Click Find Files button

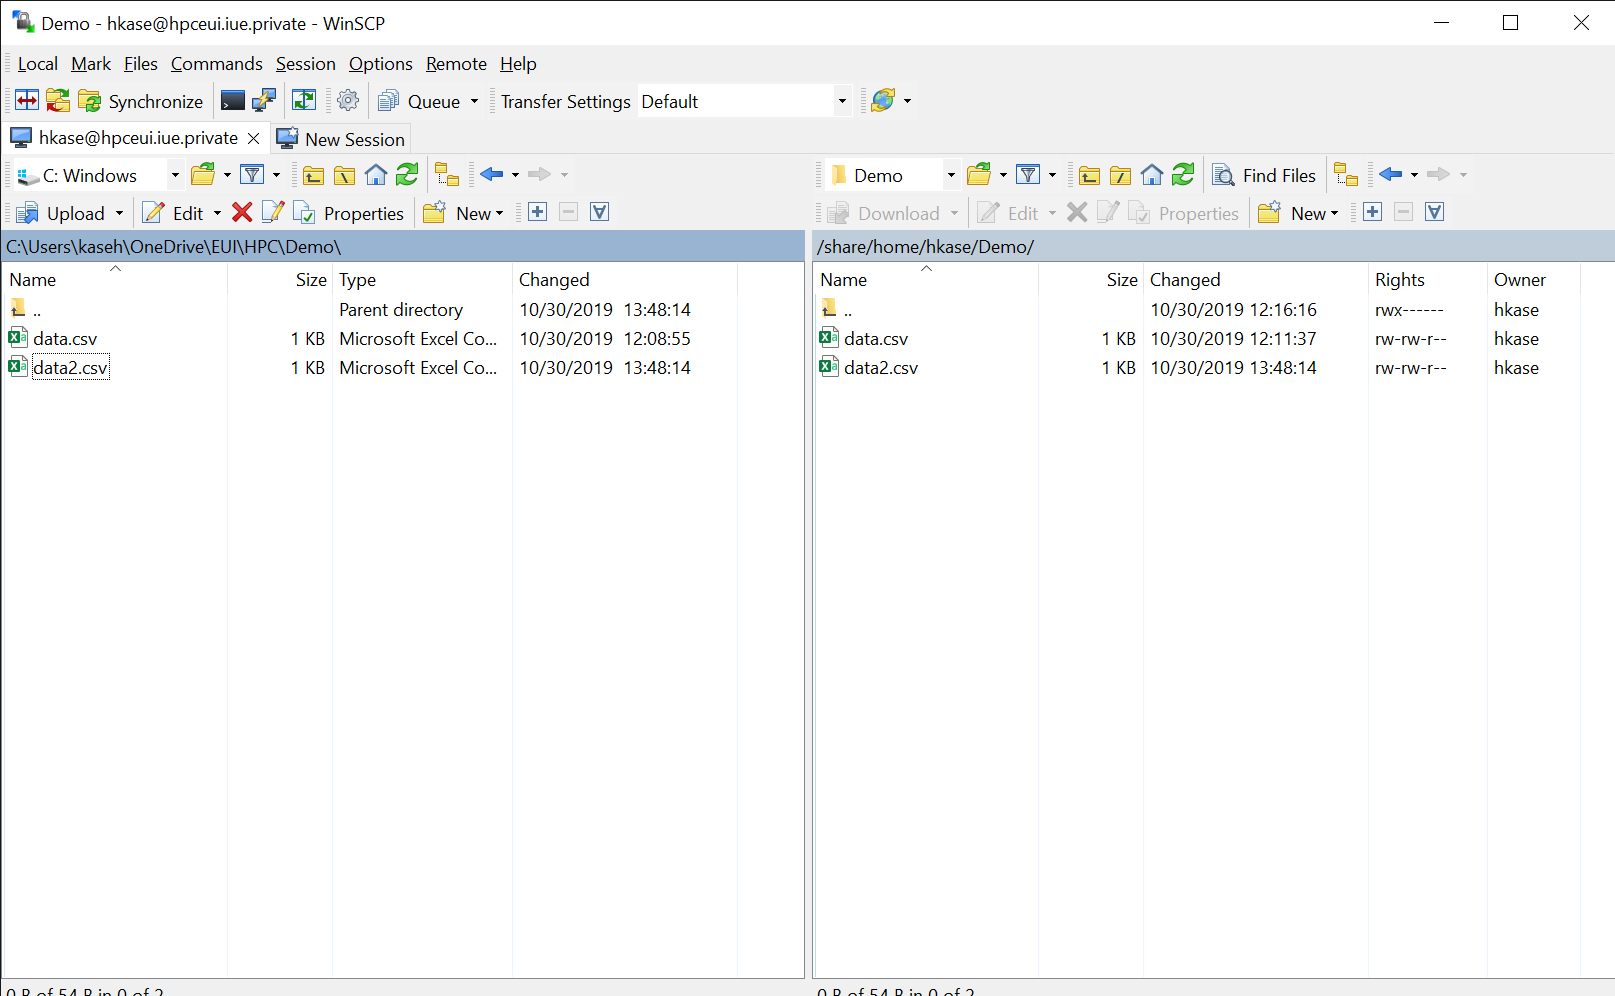pos(1265,175)
